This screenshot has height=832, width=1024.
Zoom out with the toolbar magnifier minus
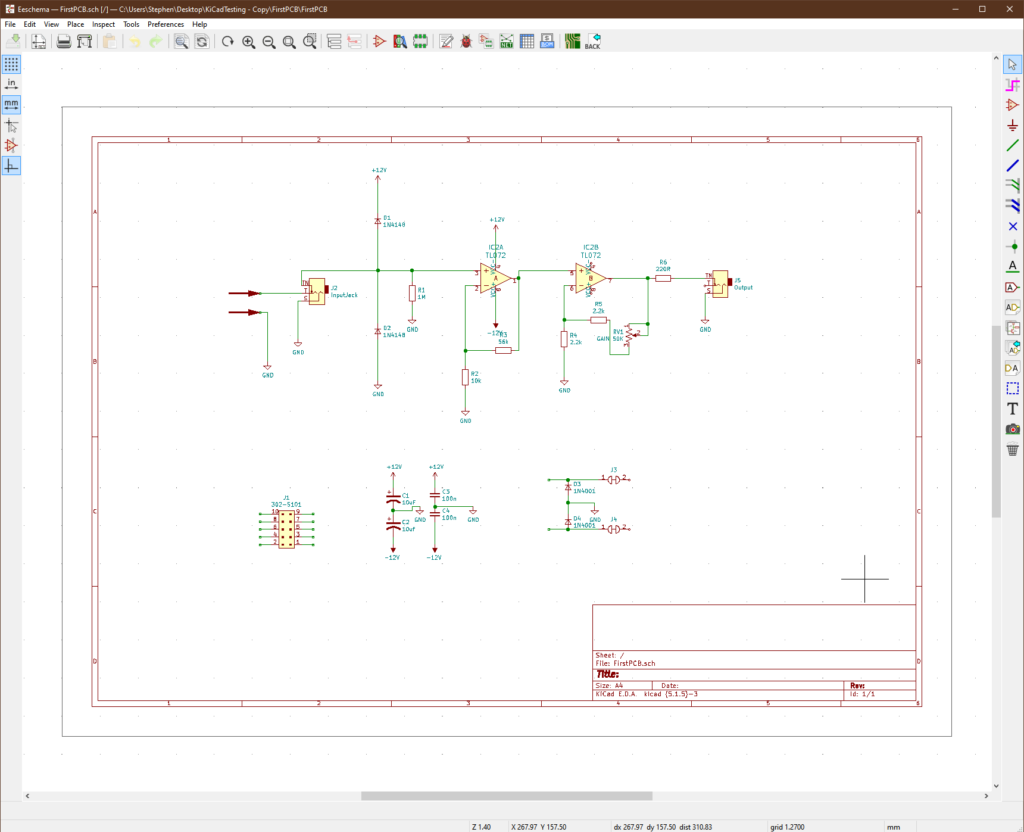coord(268,42)
